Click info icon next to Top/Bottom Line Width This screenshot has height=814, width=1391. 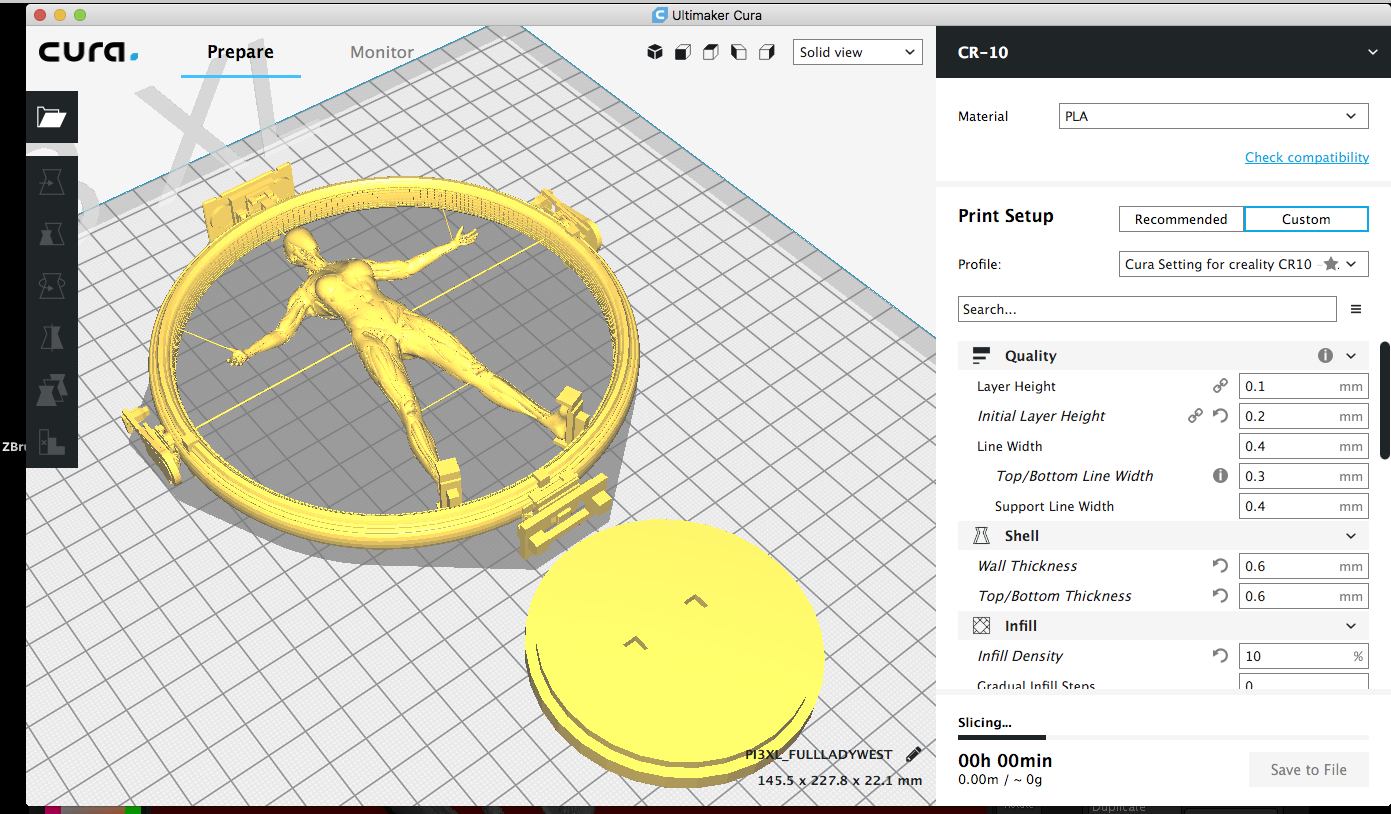(1220, 476)
